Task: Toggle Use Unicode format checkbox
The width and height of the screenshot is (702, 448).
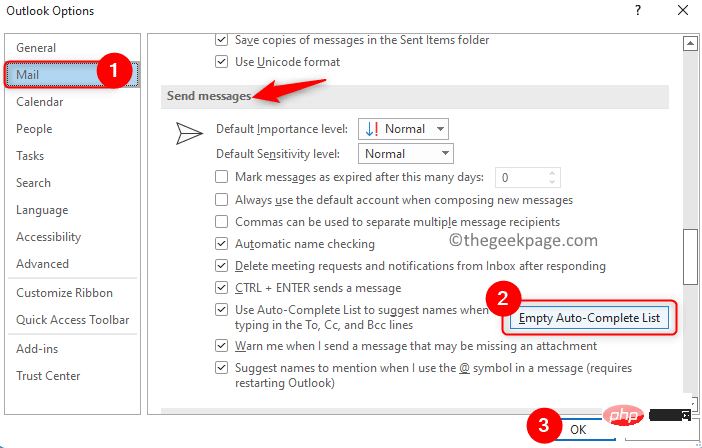Action: click(x=221, y=61)
